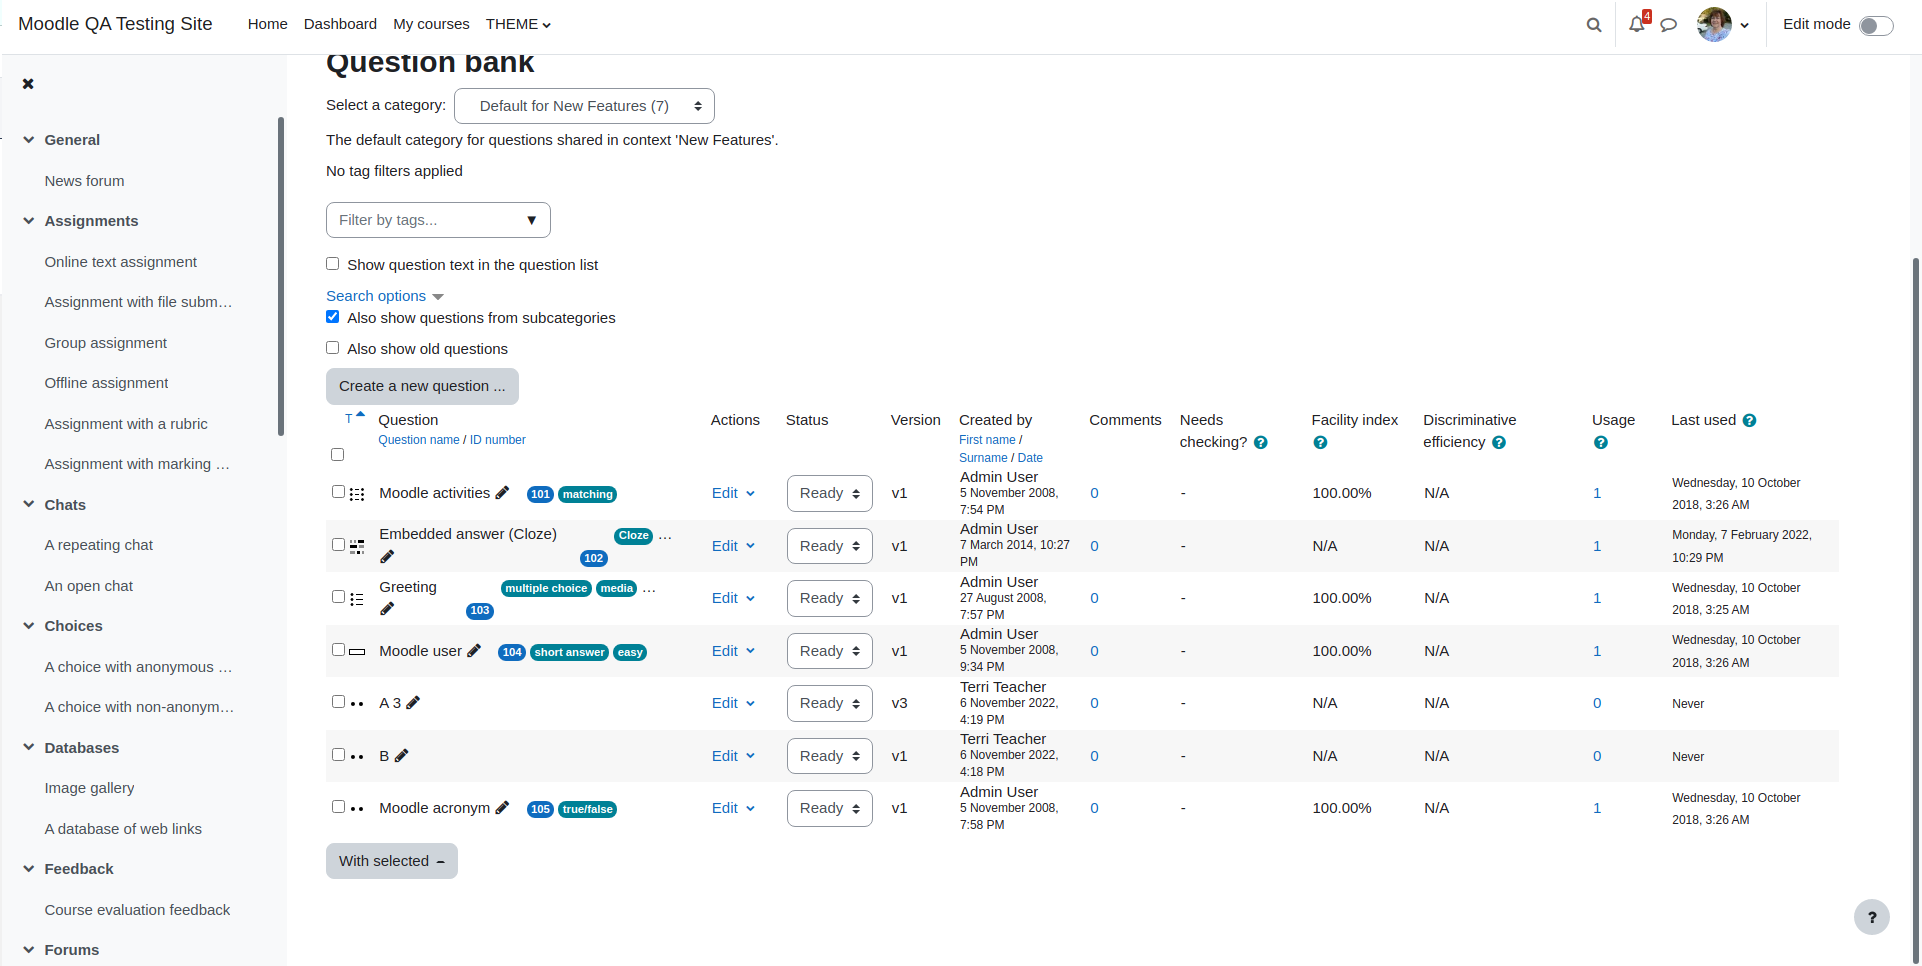Click the pencil icon next to A 3
Screen dimensions: 1922x966
[413, 703]
